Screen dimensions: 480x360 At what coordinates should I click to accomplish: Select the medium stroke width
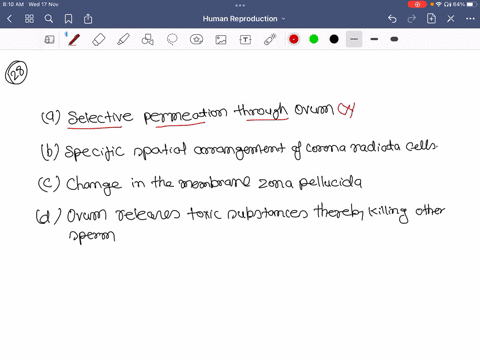click(x=374, y=39)
